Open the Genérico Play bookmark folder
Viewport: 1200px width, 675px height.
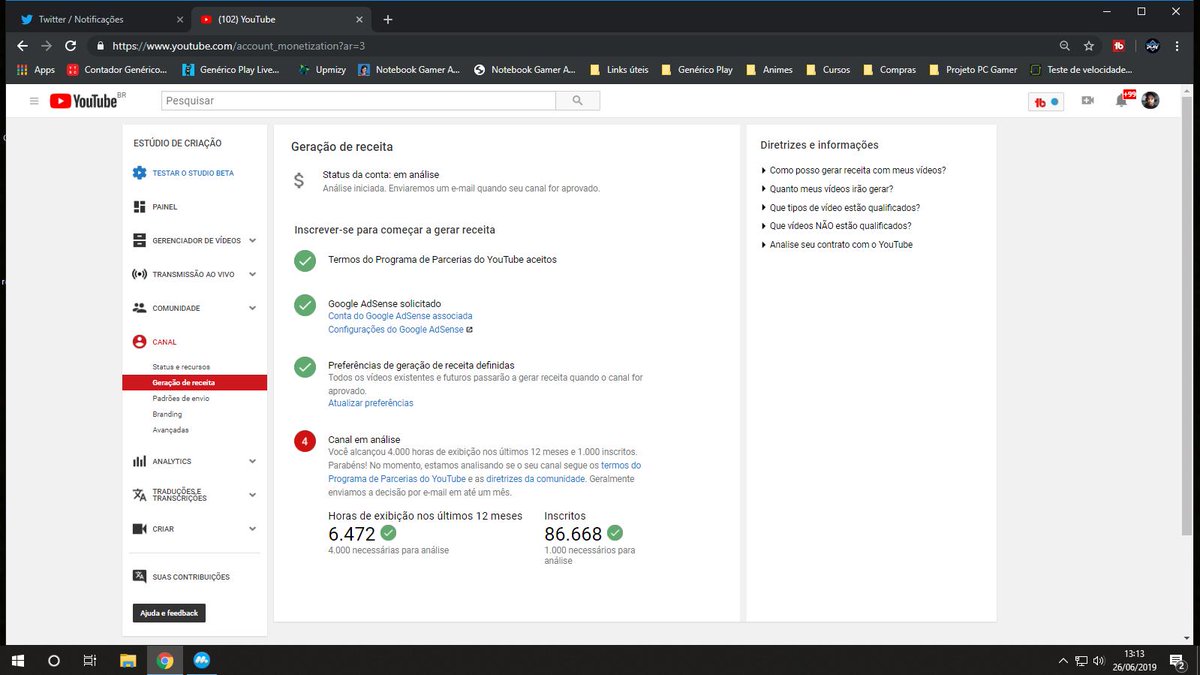(x=696, y=70)
